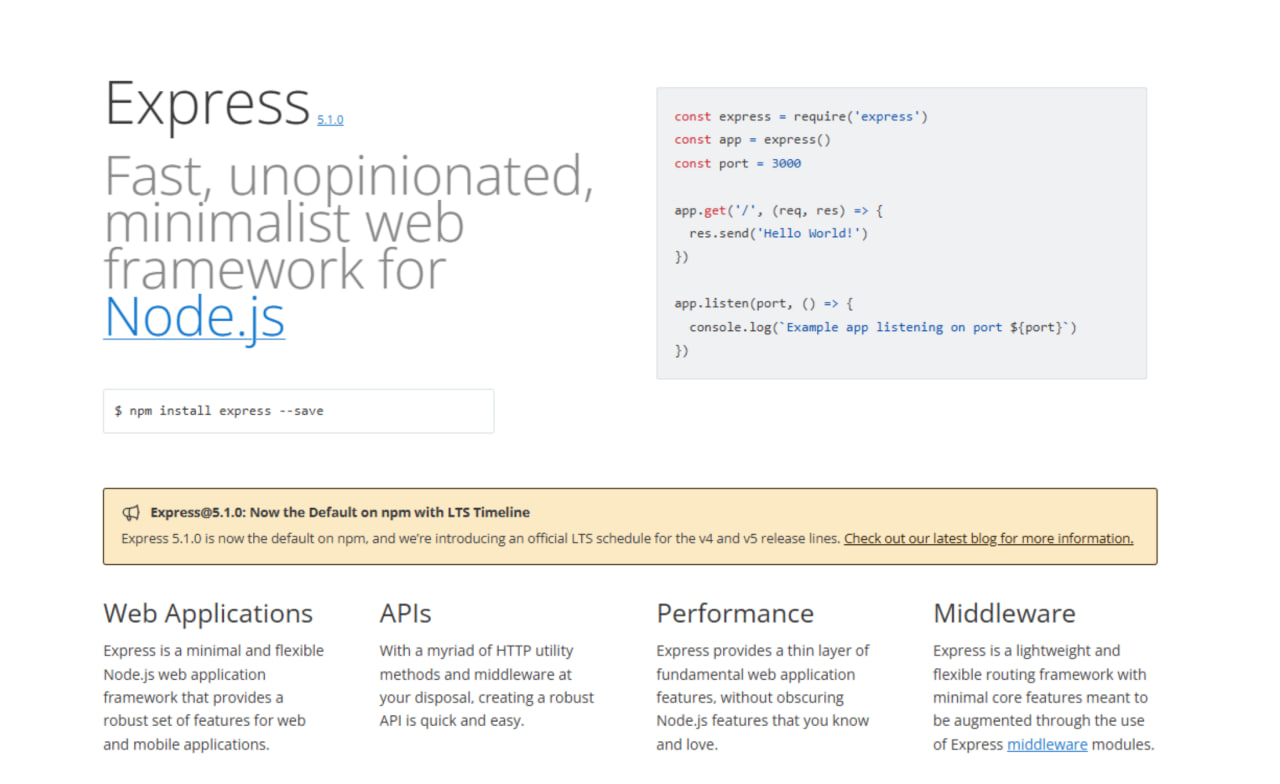Image resolution: width=1280 pixels, height=784 pixels.
Task: Select the Middleware heading
Action: point(1004,613)
